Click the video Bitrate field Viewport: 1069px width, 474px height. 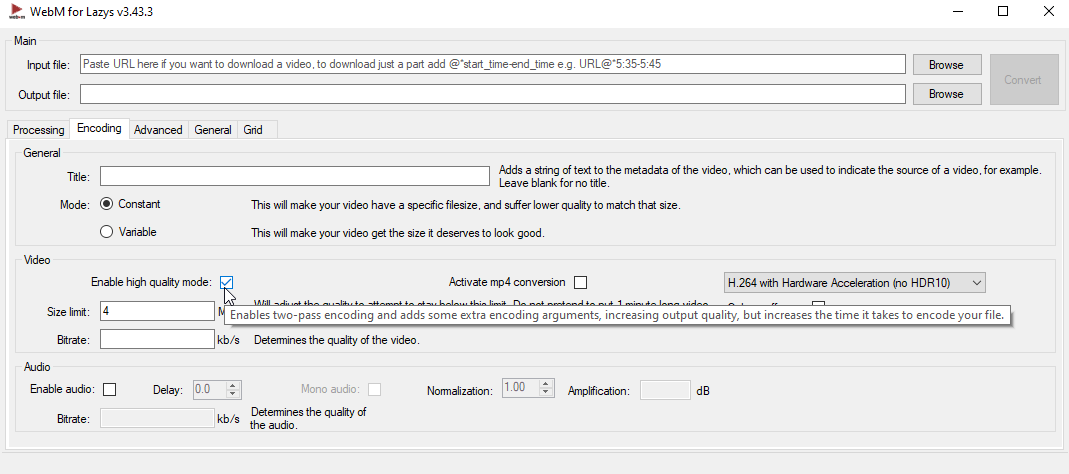(x=157, y=339)
